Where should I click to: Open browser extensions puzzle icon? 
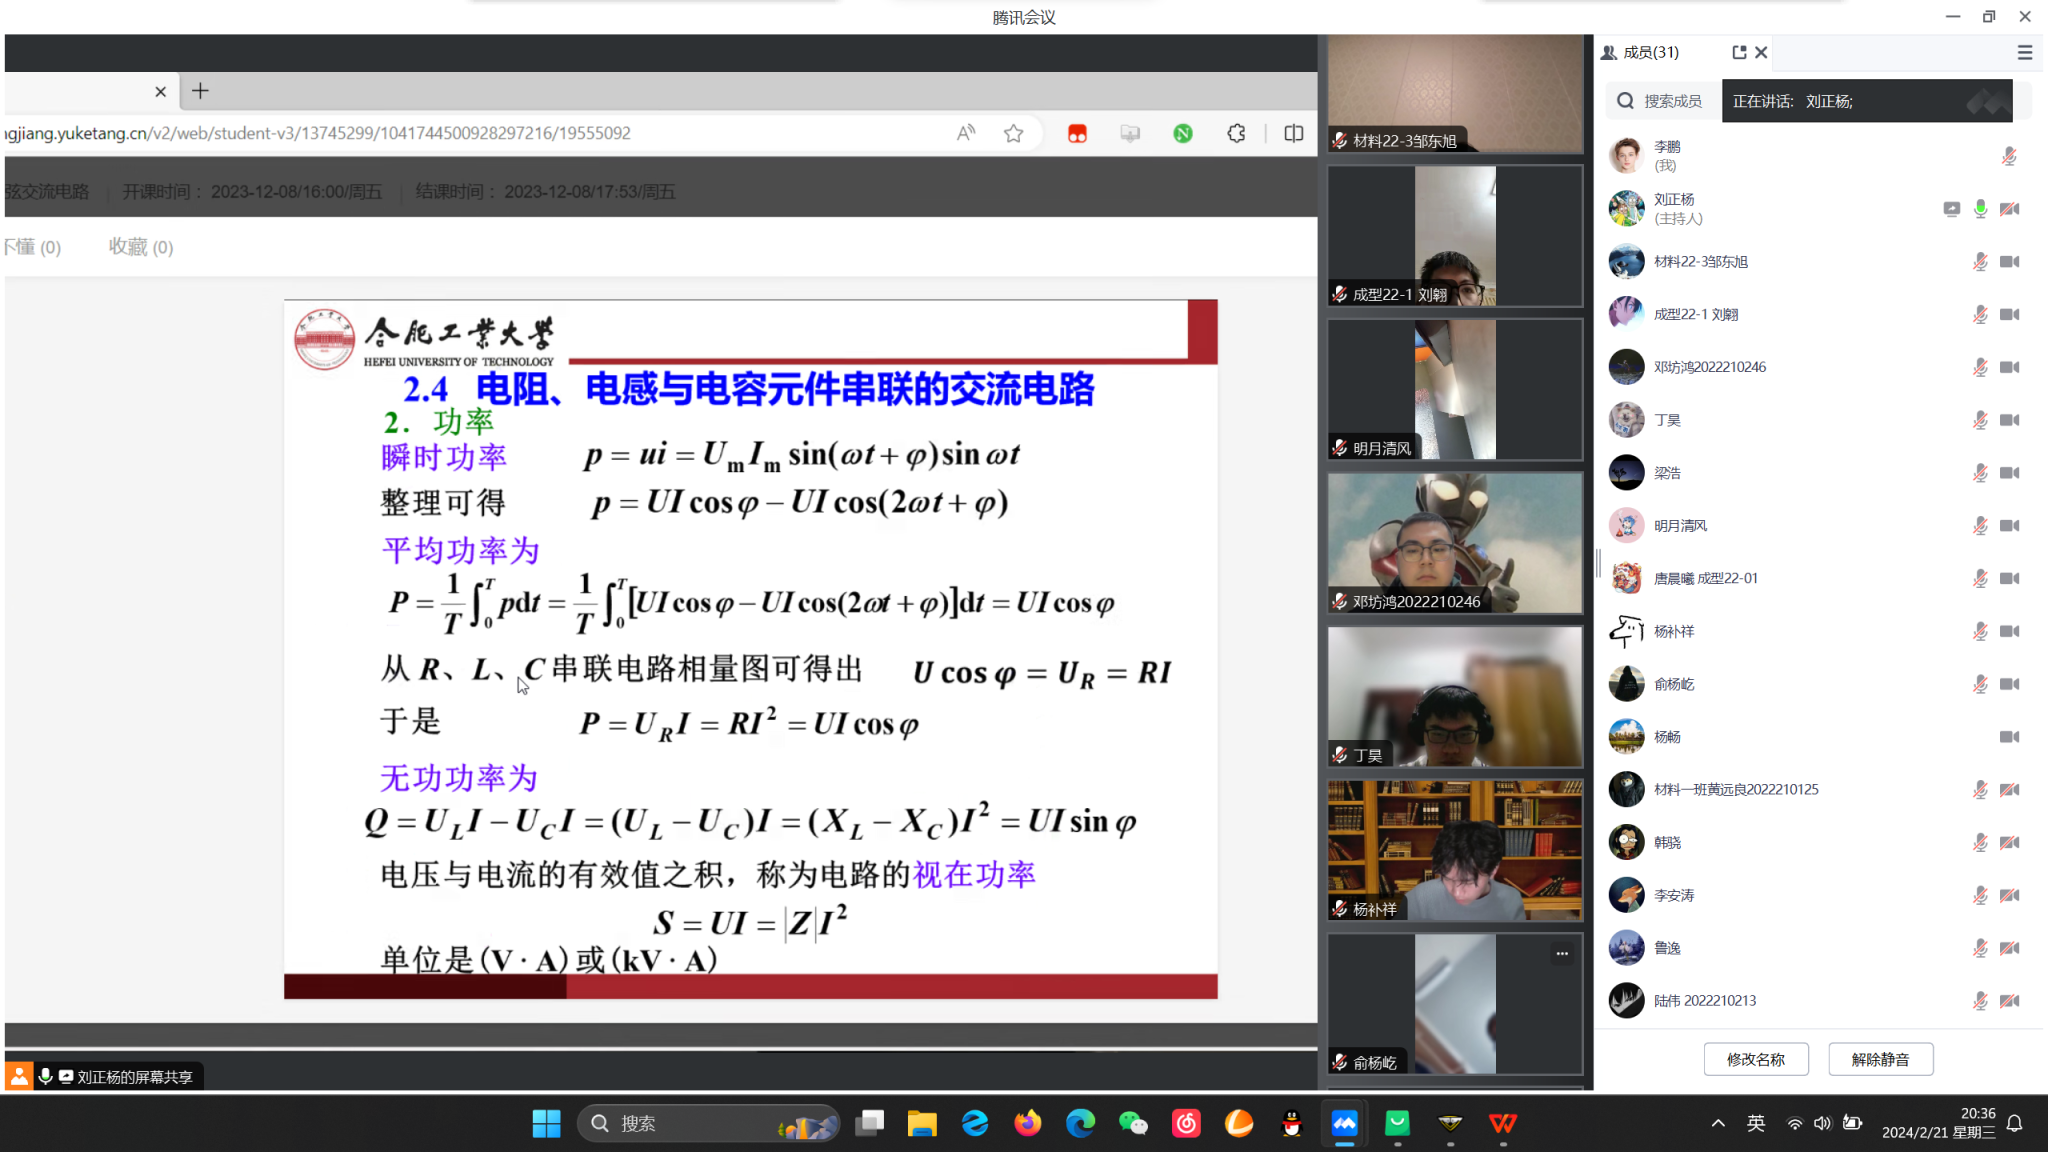tap(1237, 134)
